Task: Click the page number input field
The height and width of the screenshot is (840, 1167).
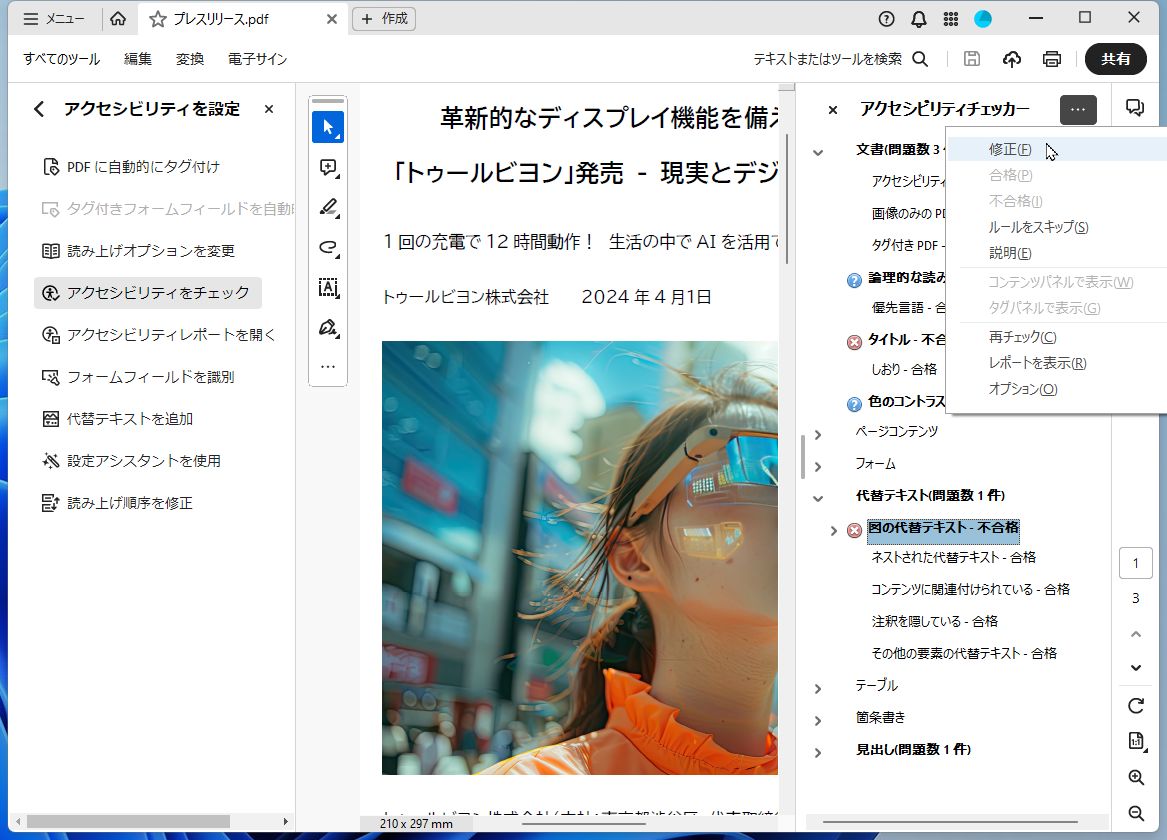Action: (x=1135, y=562)
